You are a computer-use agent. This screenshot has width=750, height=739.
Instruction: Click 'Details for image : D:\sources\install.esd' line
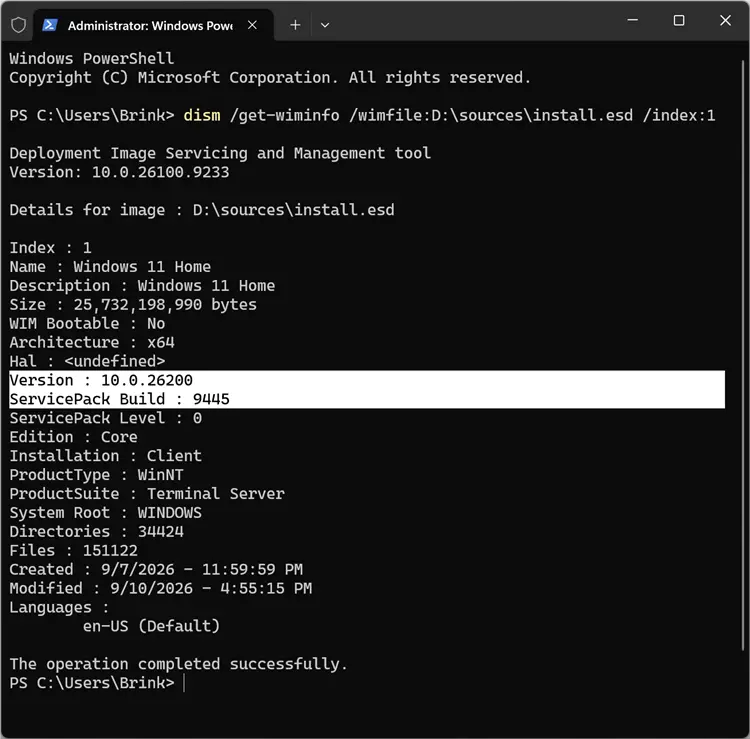202,210
